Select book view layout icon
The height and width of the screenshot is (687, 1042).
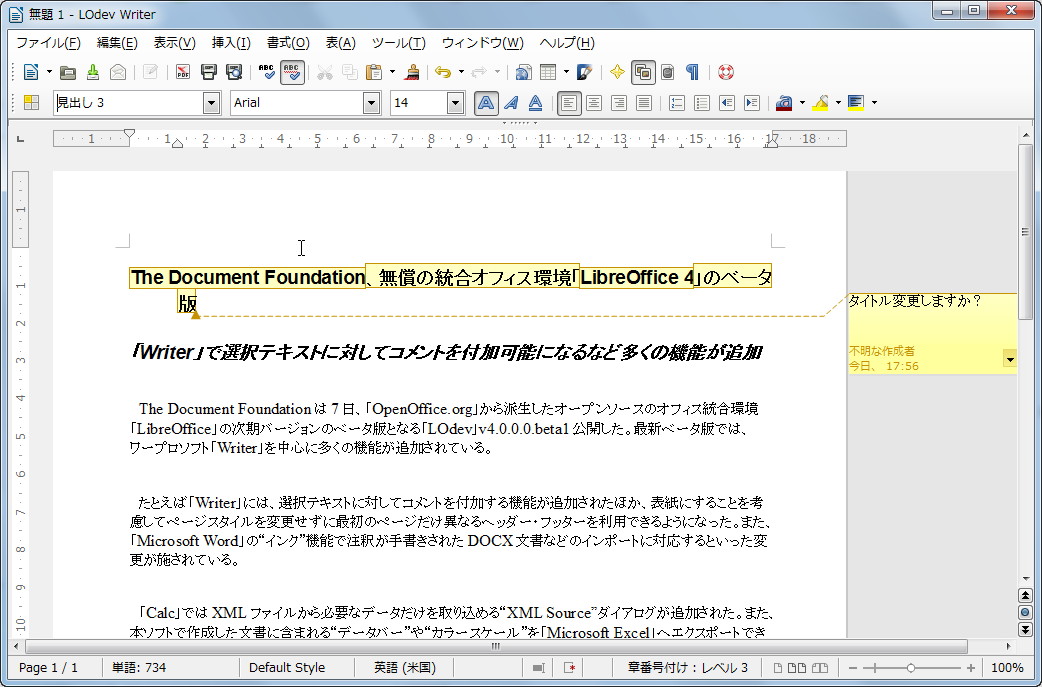click(x=820, y=668)
